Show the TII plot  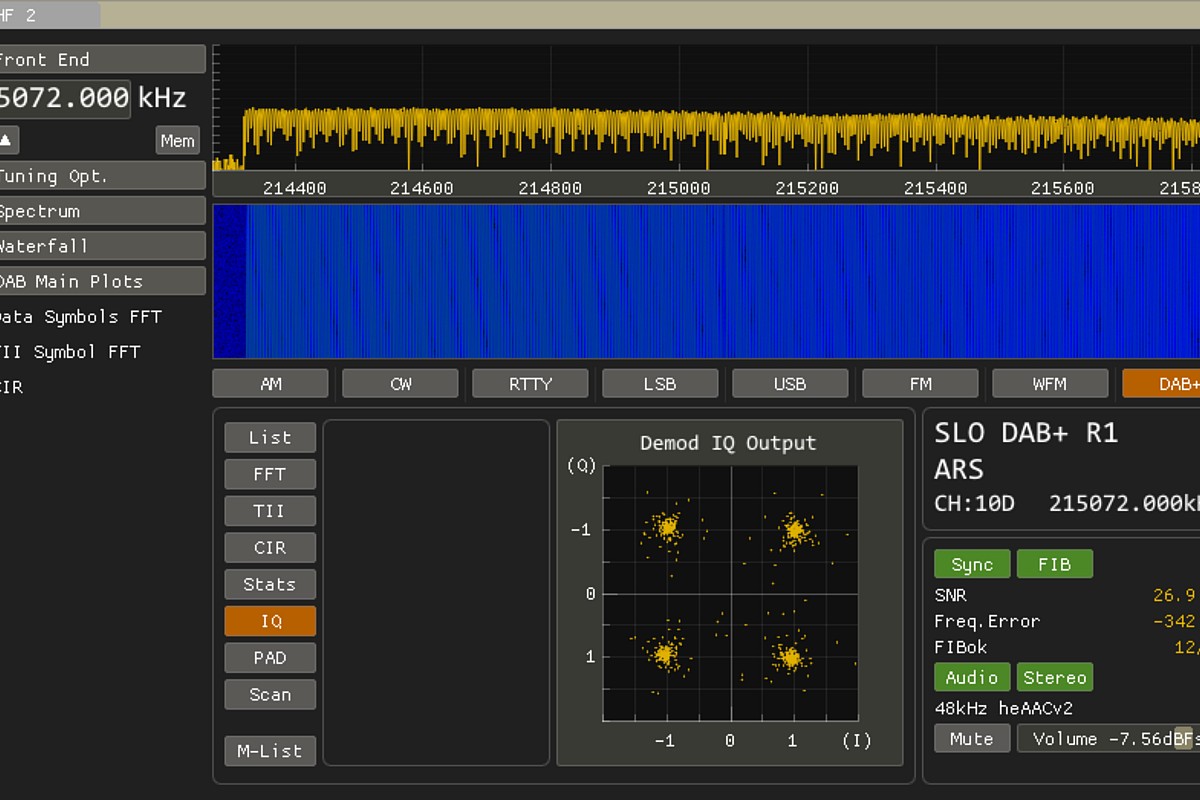click(x=270, y=511)
